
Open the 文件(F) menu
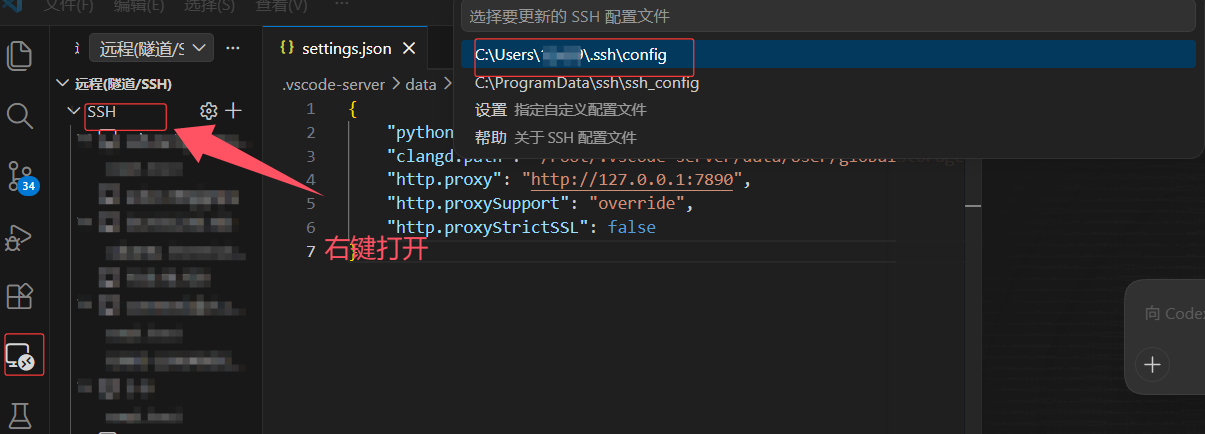(69, 6)
